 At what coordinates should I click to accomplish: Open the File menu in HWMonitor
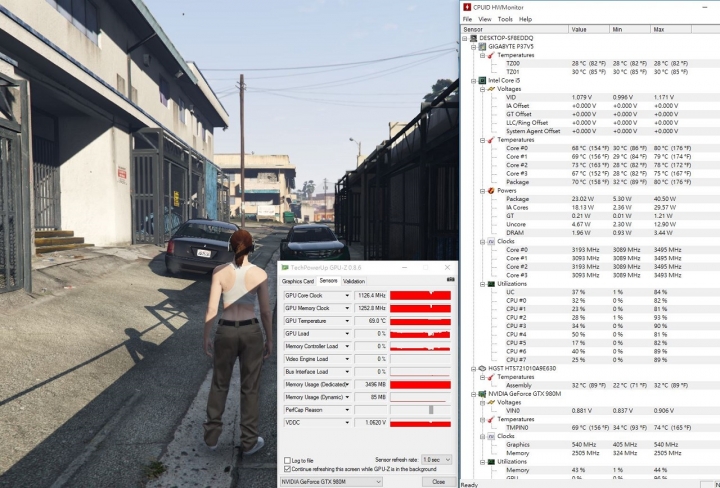pyautogui.click(x=467, y=19)
